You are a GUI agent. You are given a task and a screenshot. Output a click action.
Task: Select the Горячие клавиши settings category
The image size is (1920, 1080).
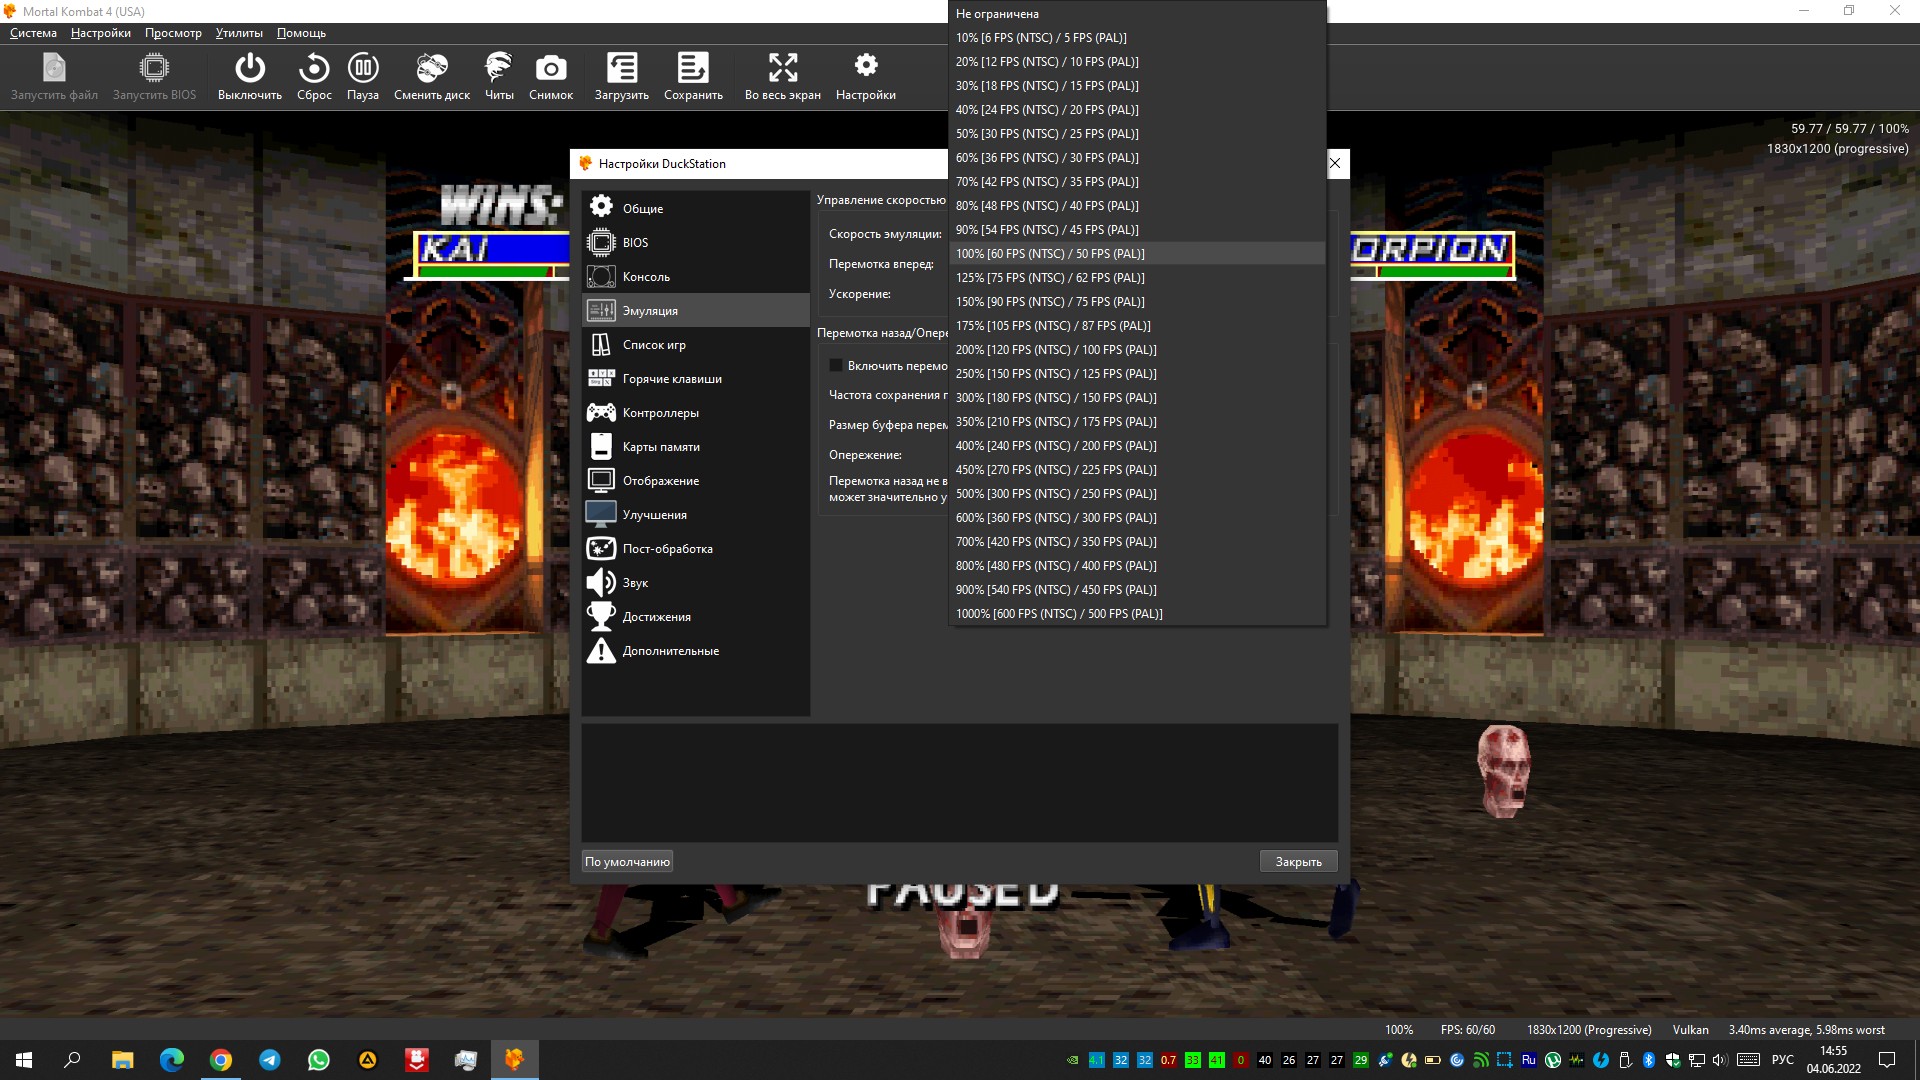696,378
